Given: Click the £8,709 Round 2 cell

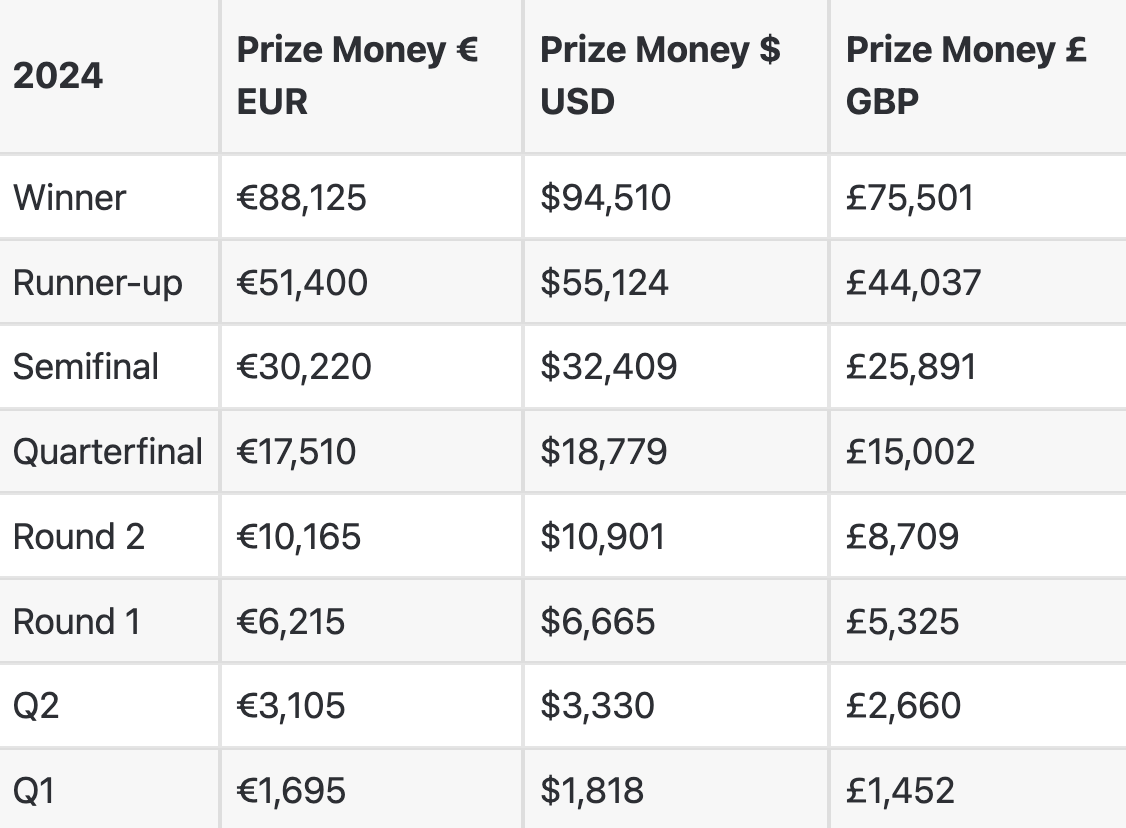Looking at the screenshot, I should pos(903,536).
